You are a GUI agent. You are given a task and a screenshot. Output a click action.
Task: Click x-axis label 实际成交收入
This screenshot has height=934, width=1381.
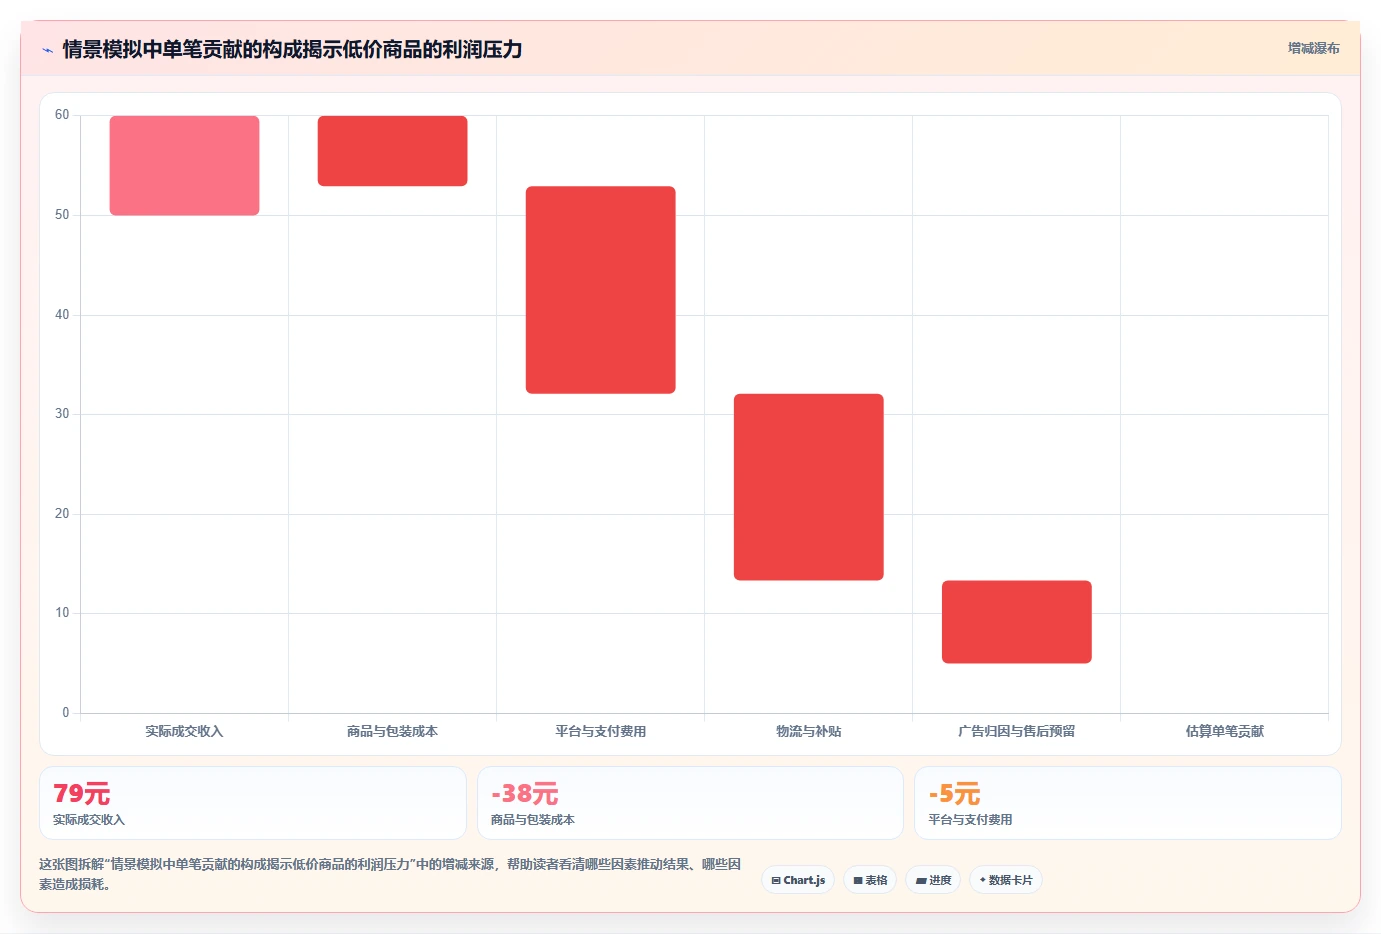pos(184,731)
